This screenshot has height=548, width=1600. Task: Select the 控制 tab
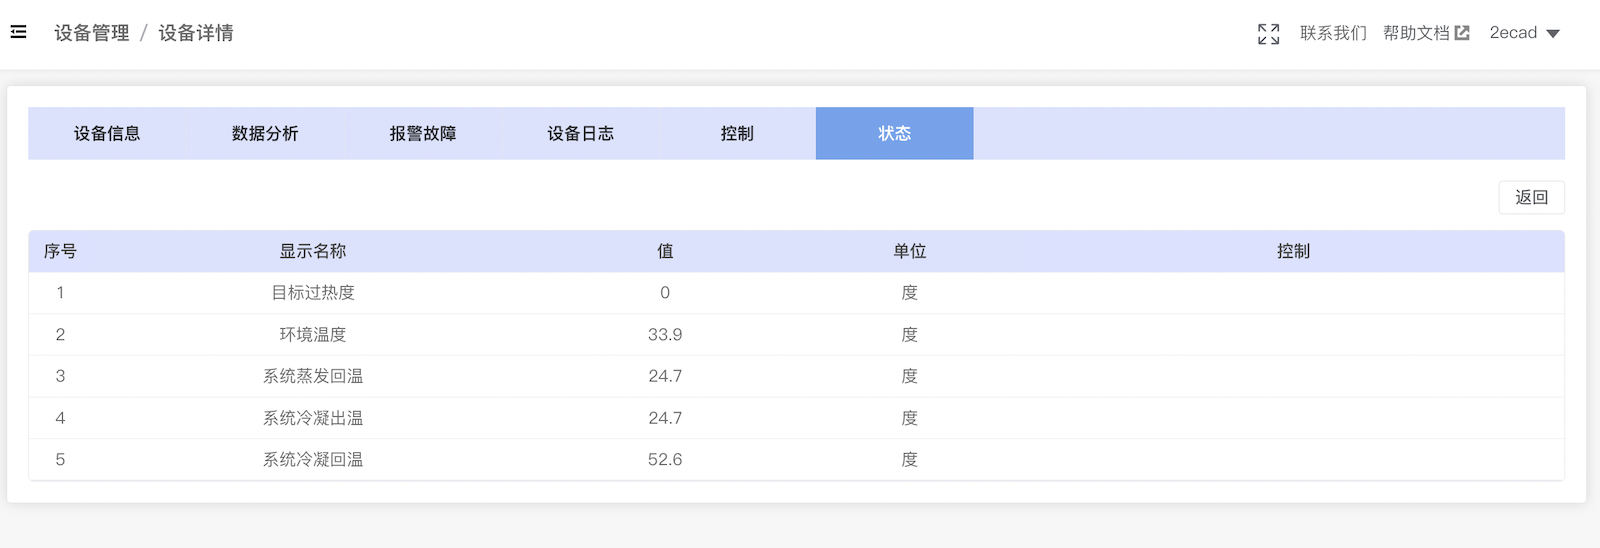(737, 133)
